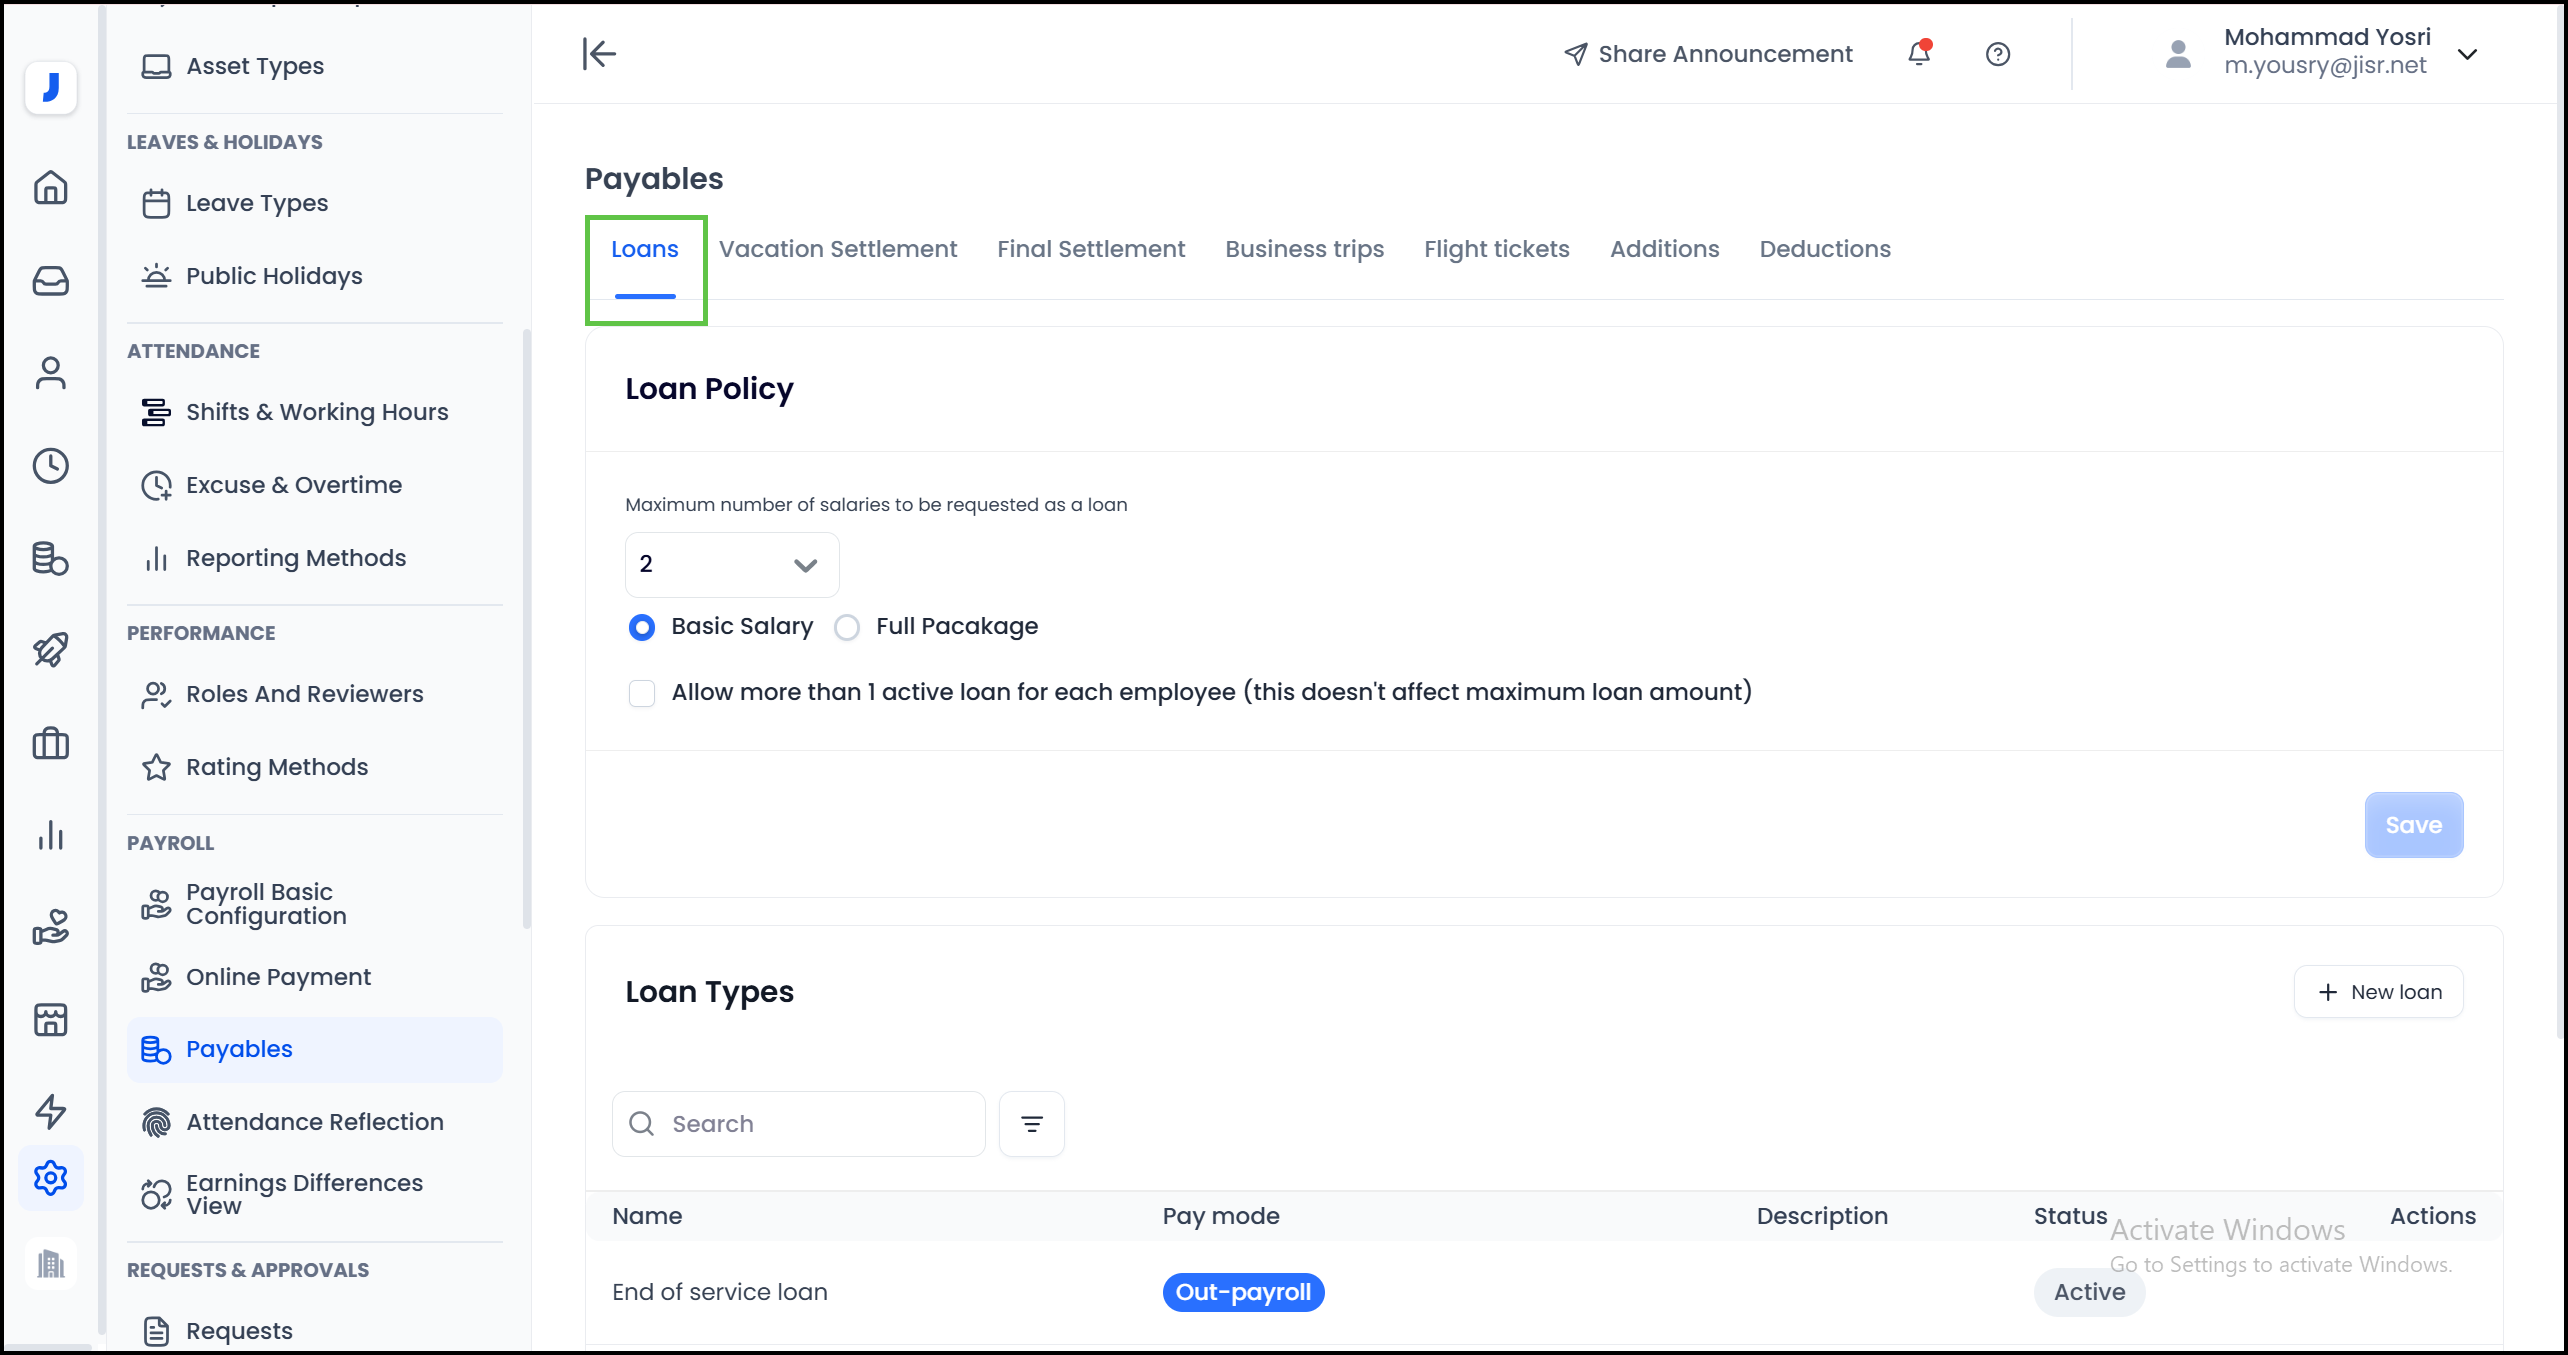Open the maximum salaries number dropdown

(731, 565)
